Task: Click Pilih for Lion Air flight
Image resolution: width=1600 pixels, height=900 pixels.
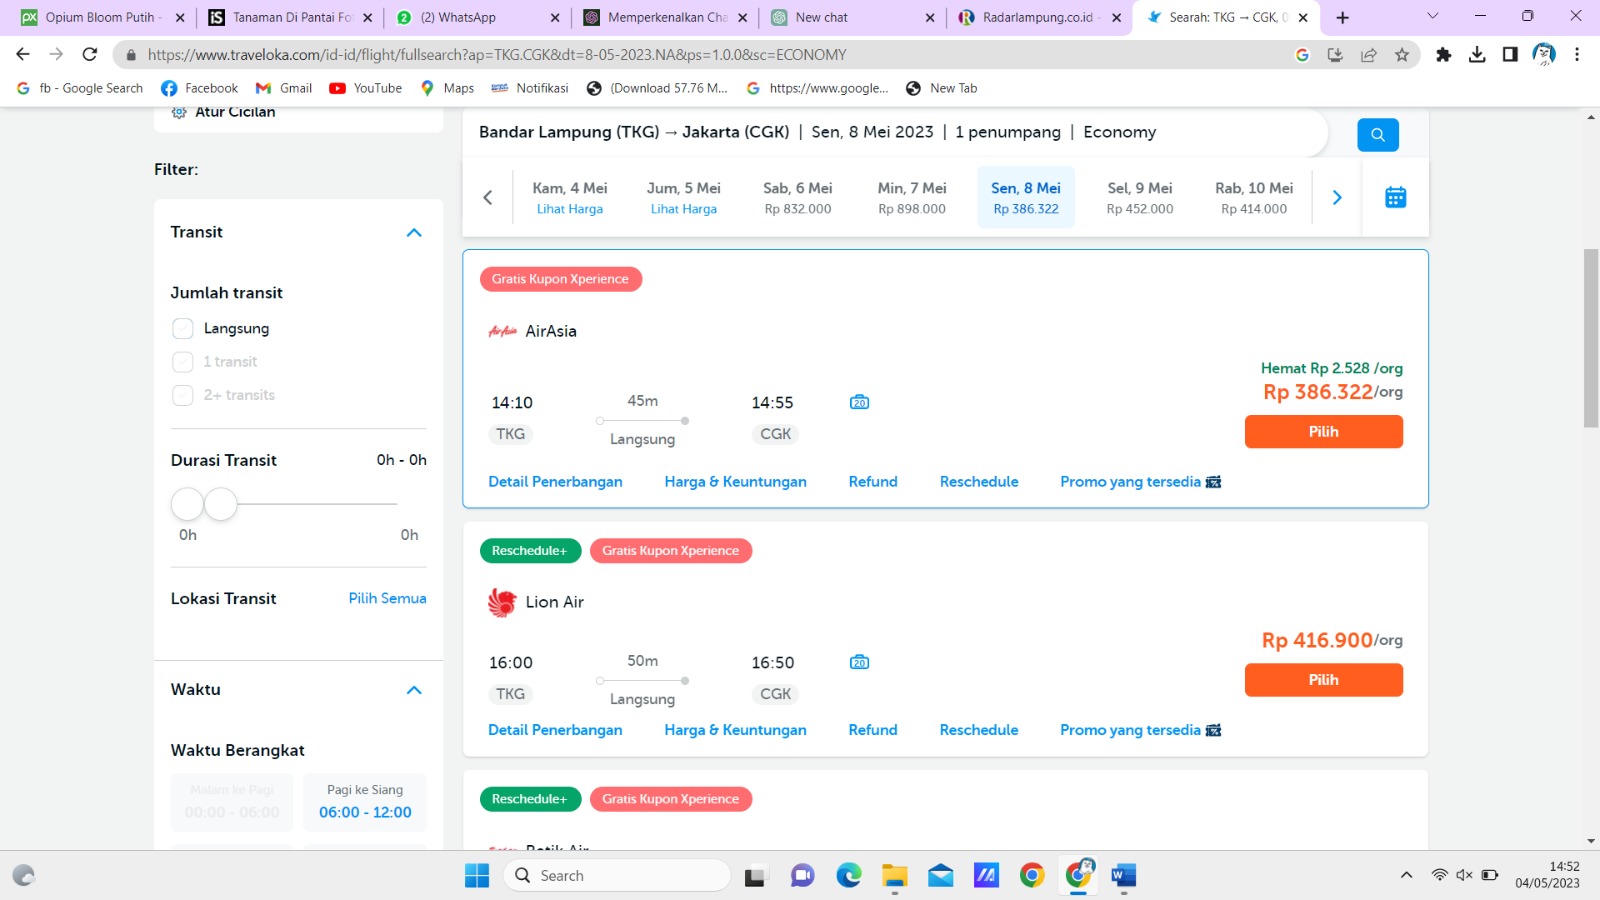Action: click(1323, 680)
